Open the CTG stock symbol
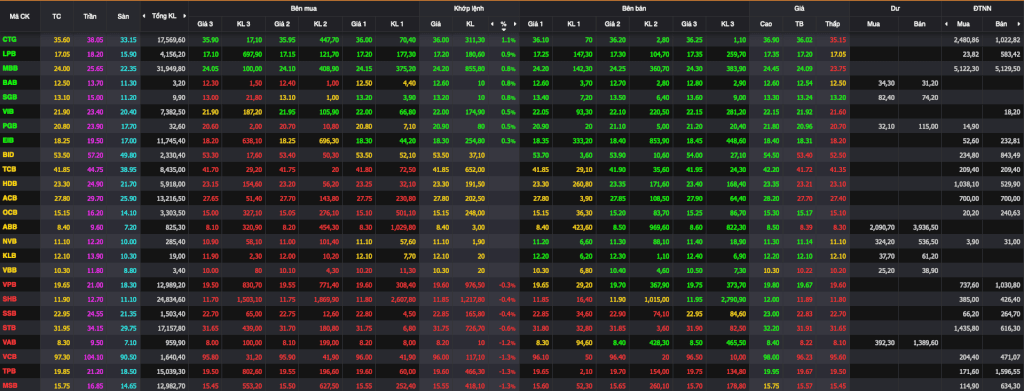 coord(10,40)
